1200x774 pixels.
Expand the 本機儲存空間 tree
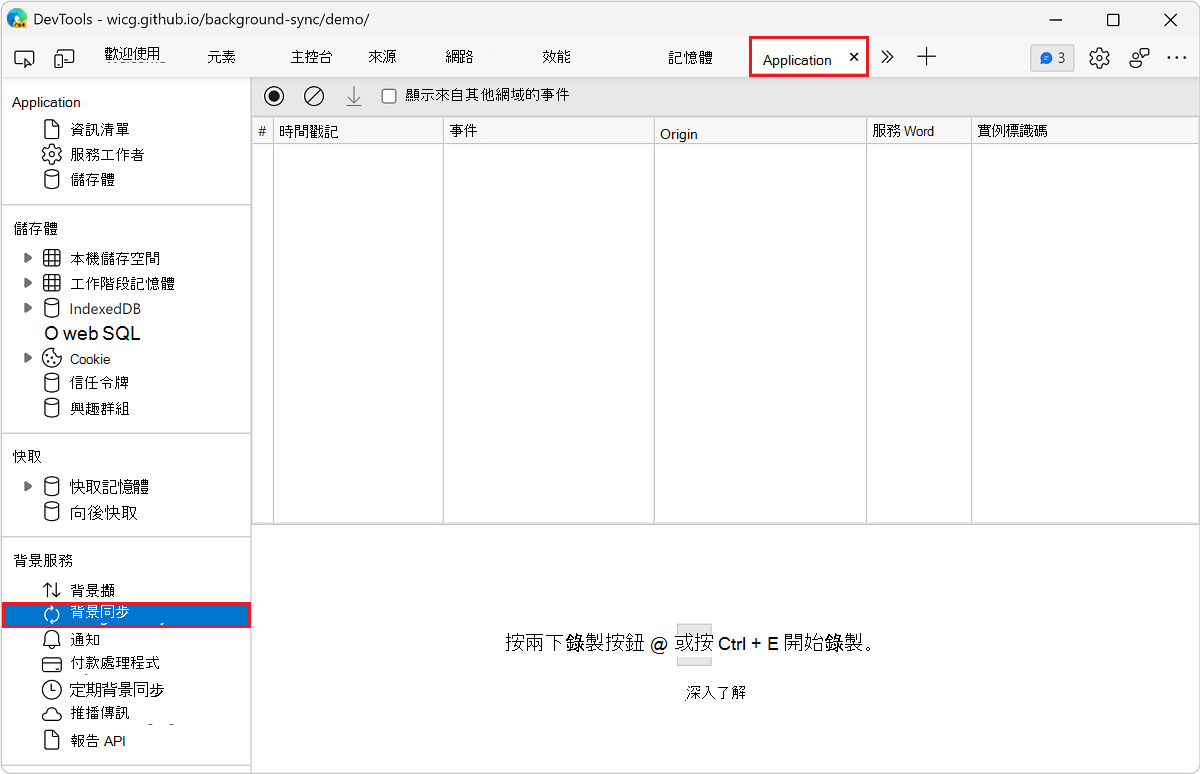(28, 257)
